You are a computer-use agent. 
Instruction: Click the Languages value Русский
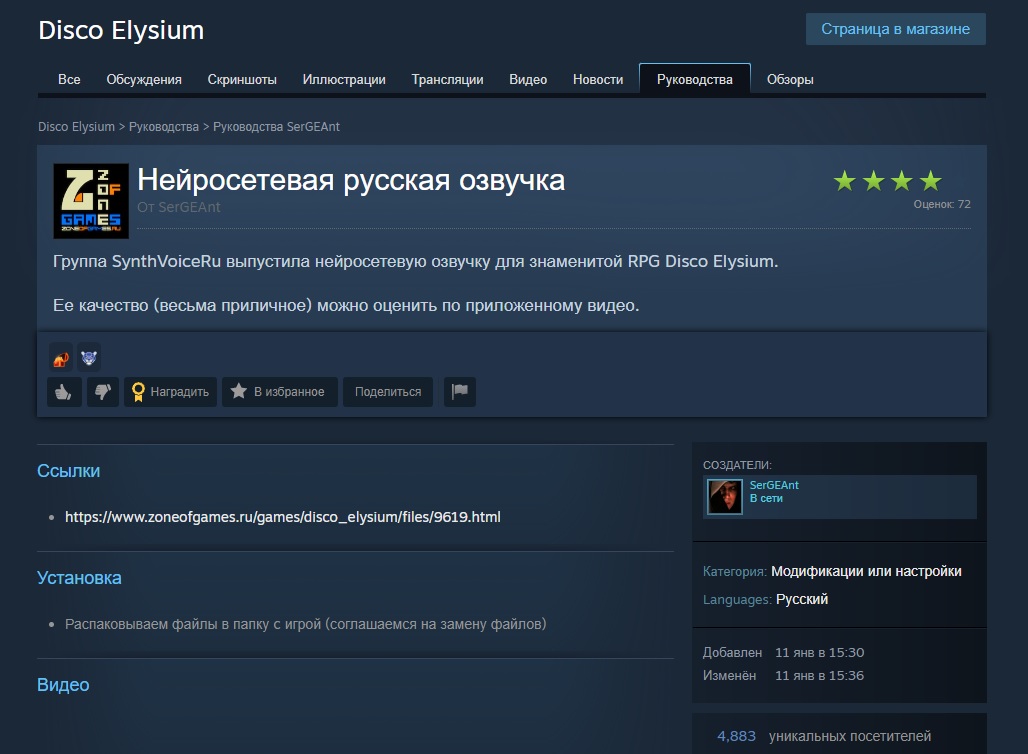[x=802, y=599]
